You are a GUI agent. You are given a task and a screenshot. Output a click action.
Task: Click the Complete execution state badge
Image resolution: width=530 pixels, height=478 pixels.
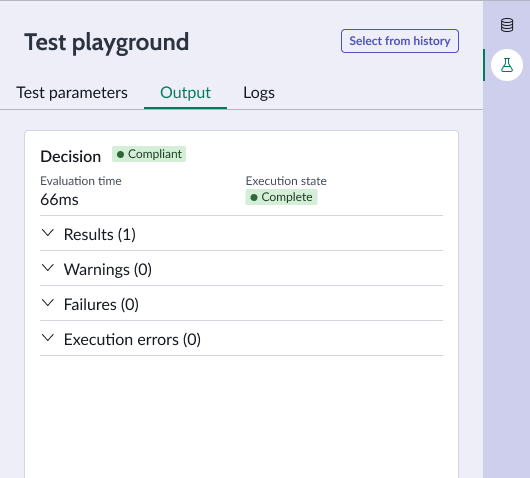(281, 197)
